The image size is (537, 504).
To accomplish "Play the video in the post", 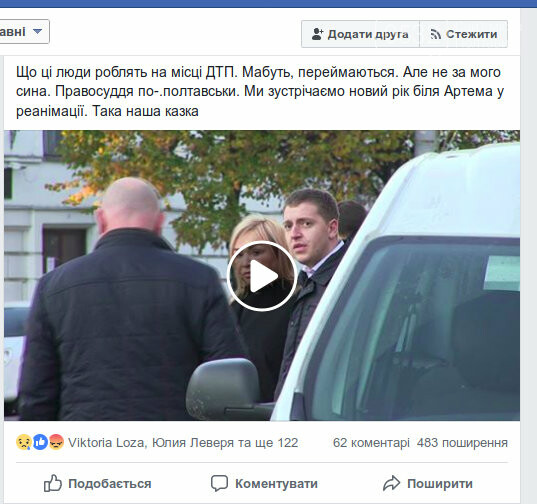I will pos(262,276).
